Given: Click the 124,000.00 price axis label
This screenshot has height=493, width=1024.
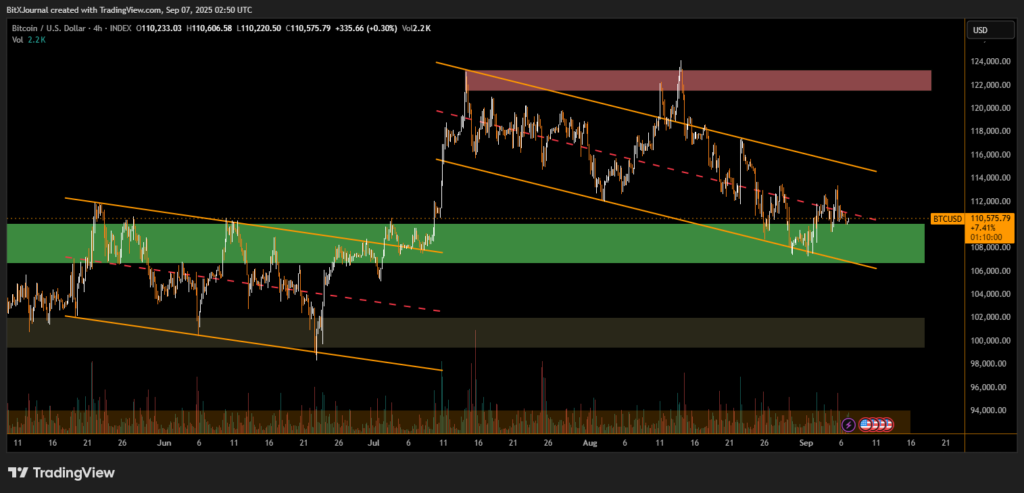Looking at the screenshot, I should point(988,62).
